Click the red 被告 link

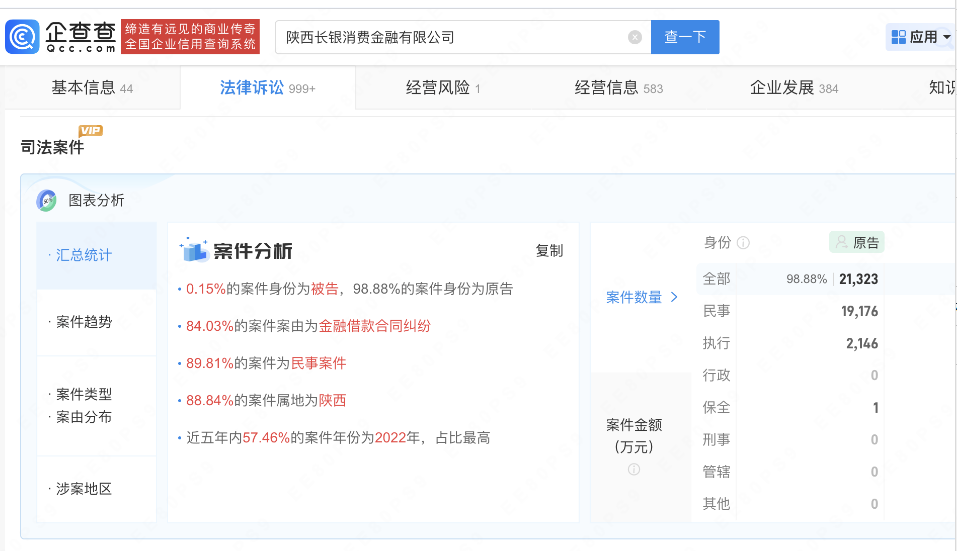click(325, 289)
